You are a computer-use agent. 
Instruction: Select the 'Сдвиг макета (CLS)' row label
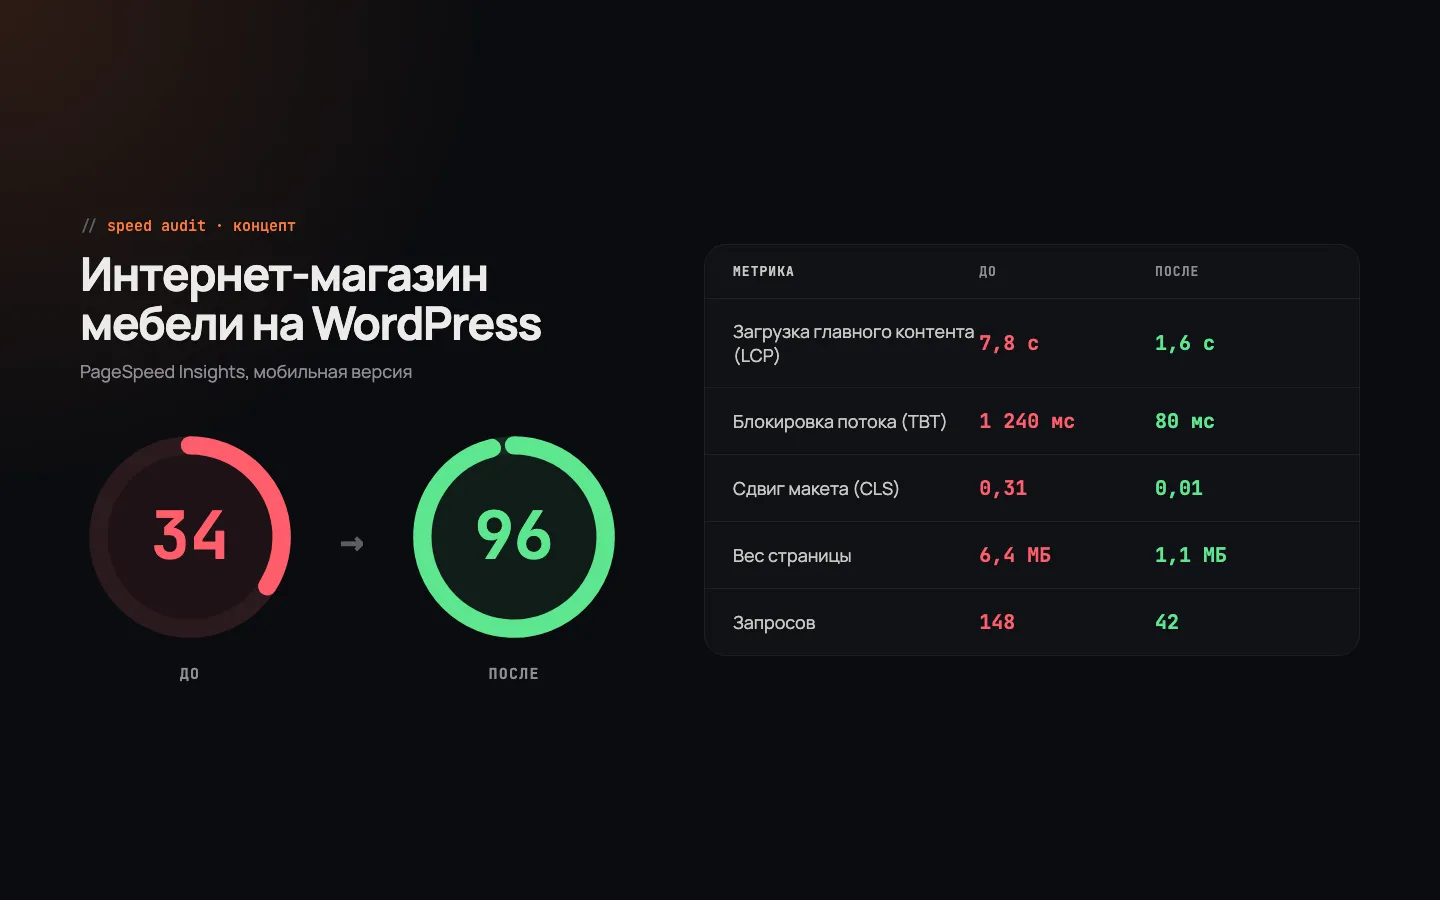coord(816,488)
